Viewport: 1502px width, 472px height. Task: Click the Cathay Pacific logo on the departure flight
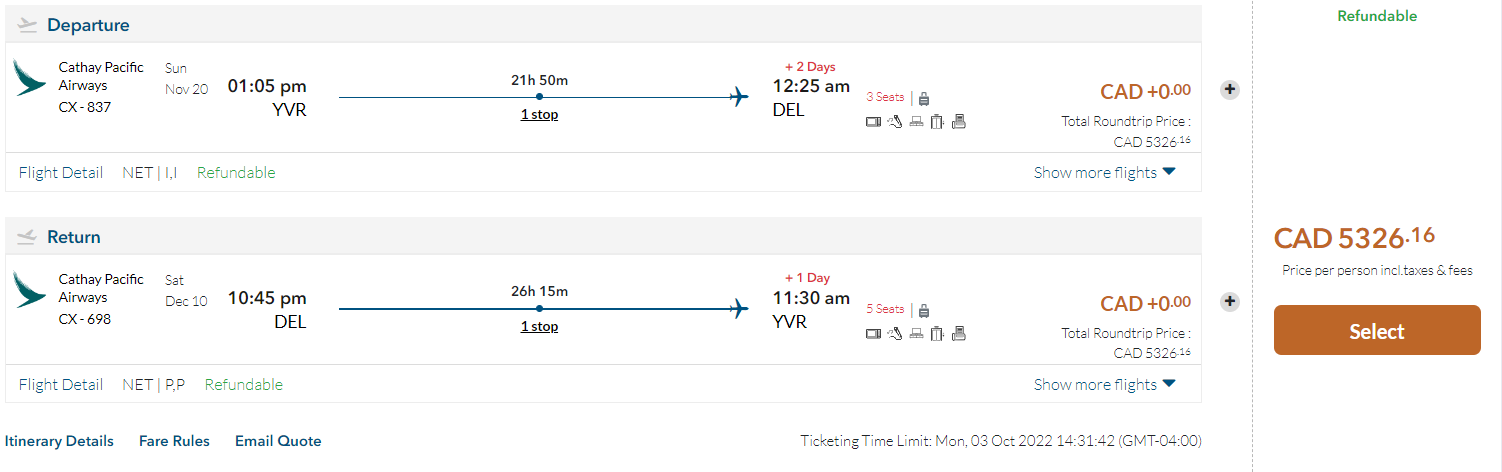point(29,77)
